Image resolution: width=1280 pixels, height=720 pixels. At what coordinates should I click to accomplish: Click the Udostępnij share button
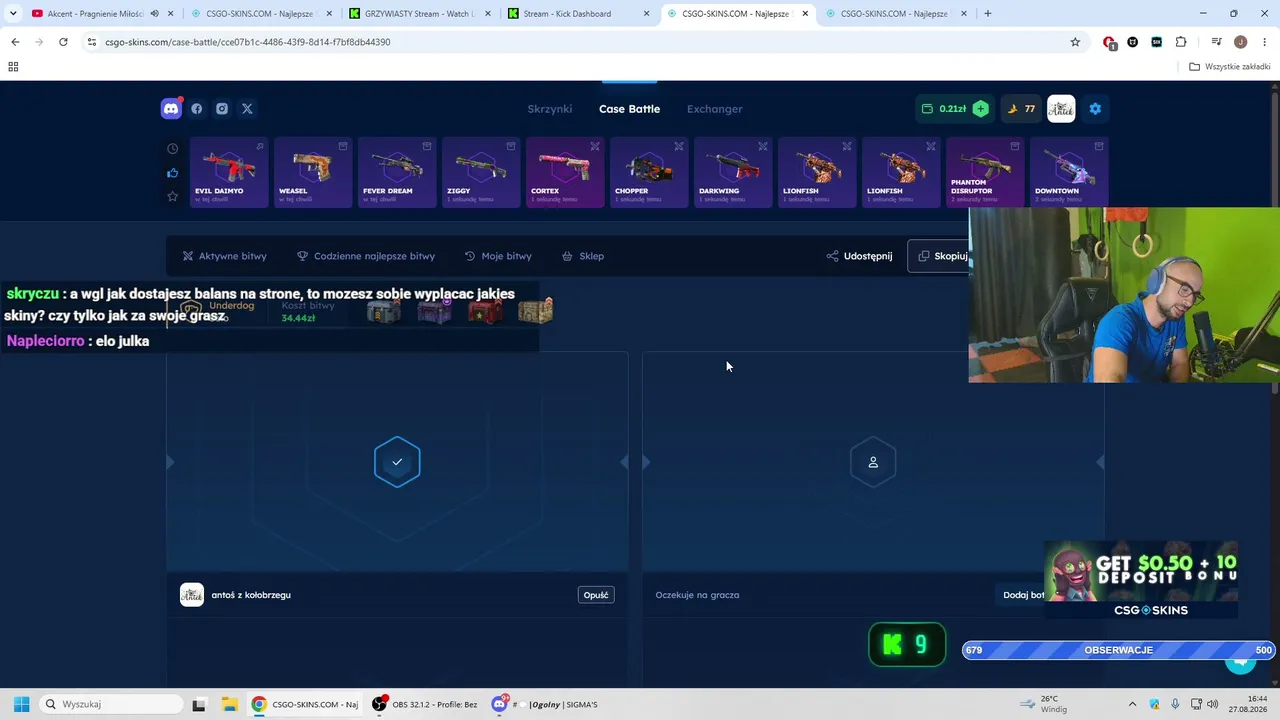pos(859,256)
